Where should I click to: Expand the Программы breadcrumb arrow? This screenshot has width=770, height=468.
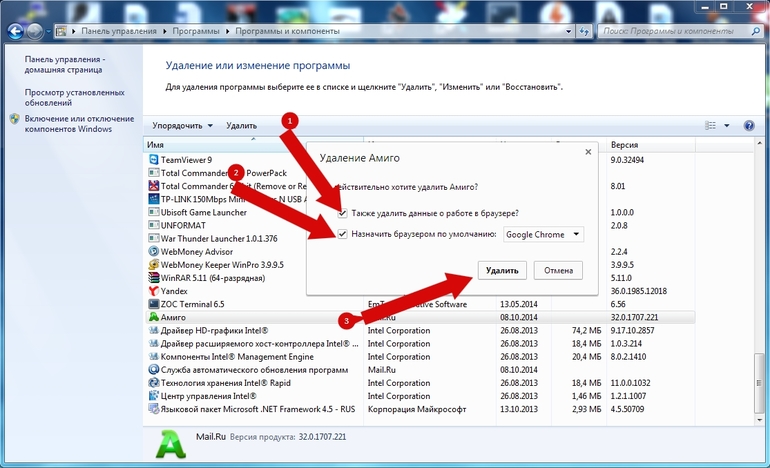227,31
